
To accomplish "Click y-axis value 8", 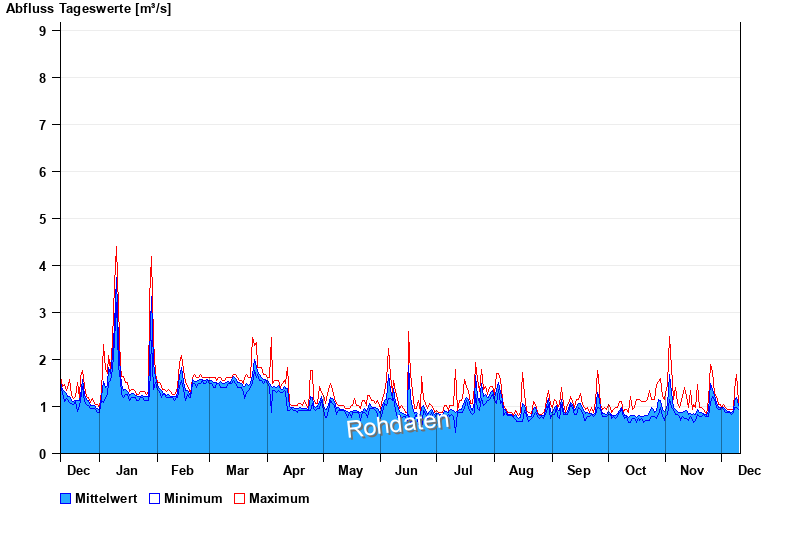I will click(42, 78).
